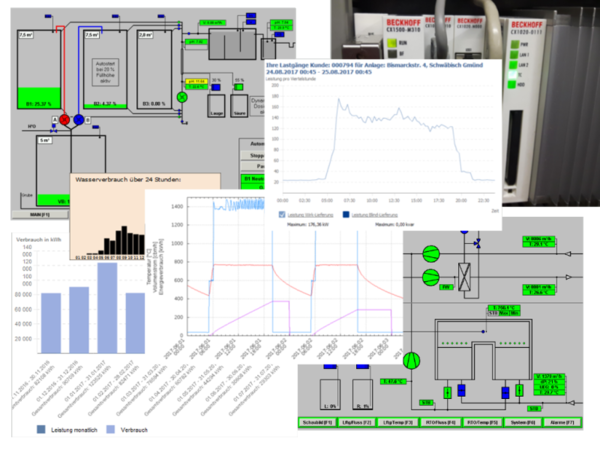This screenshot has height=450, width=600.
Task: Click the right green damper below the furnace
Action: tap(519, 390)
